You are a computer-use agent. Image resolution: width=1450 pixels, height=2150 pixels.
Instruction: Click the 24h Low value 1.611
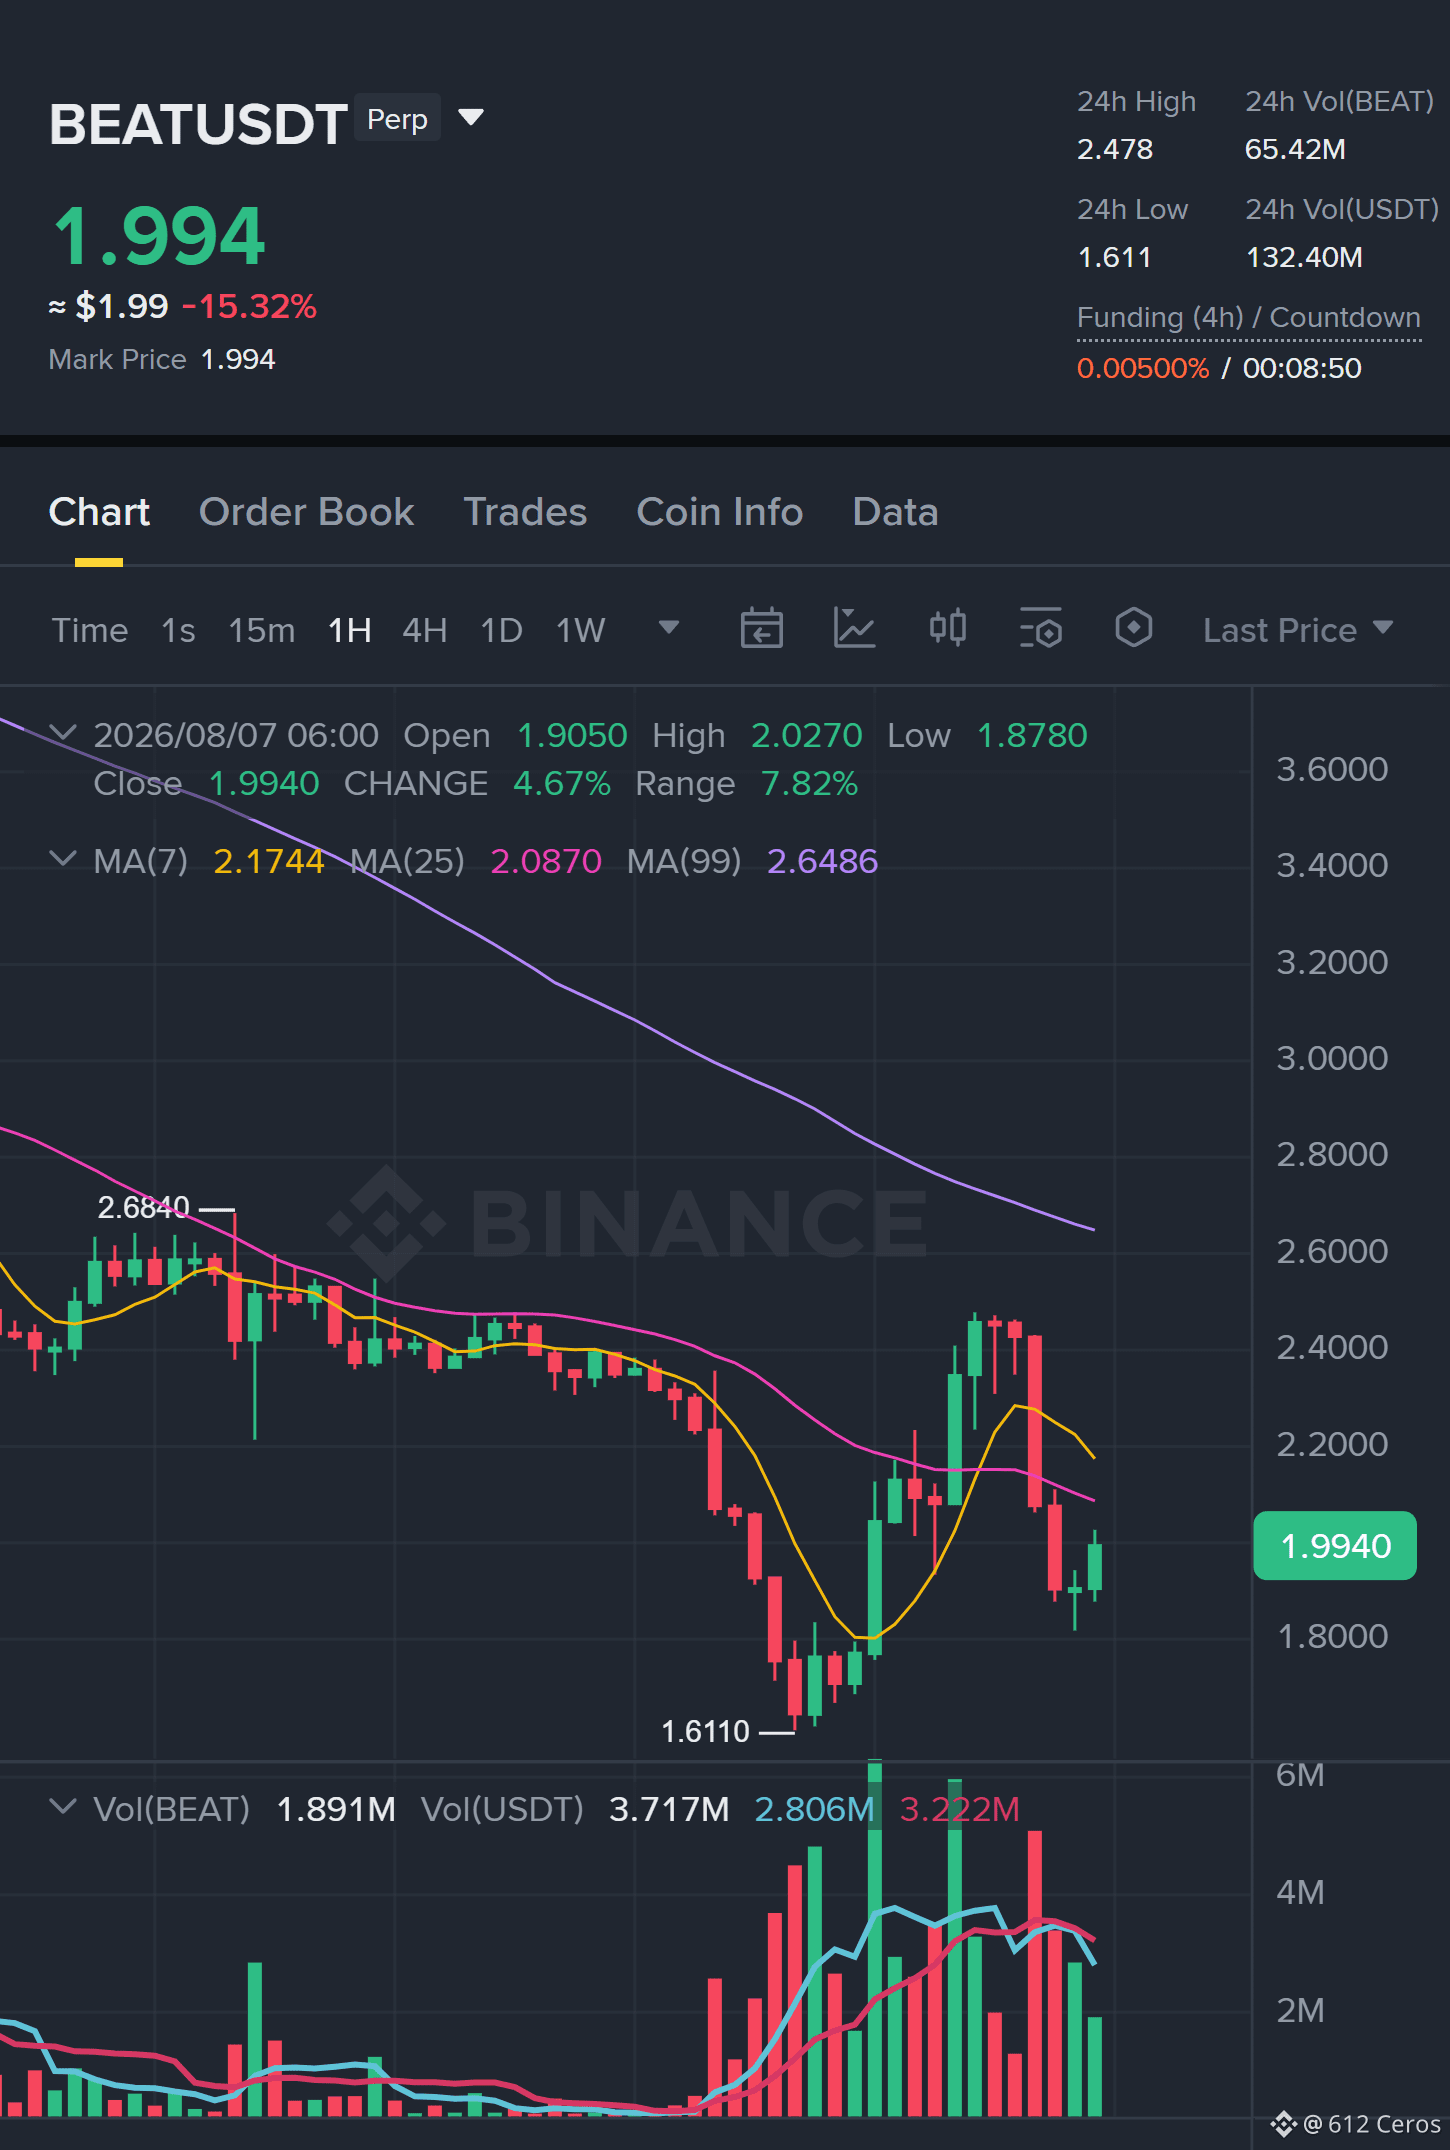(1114, 257)
